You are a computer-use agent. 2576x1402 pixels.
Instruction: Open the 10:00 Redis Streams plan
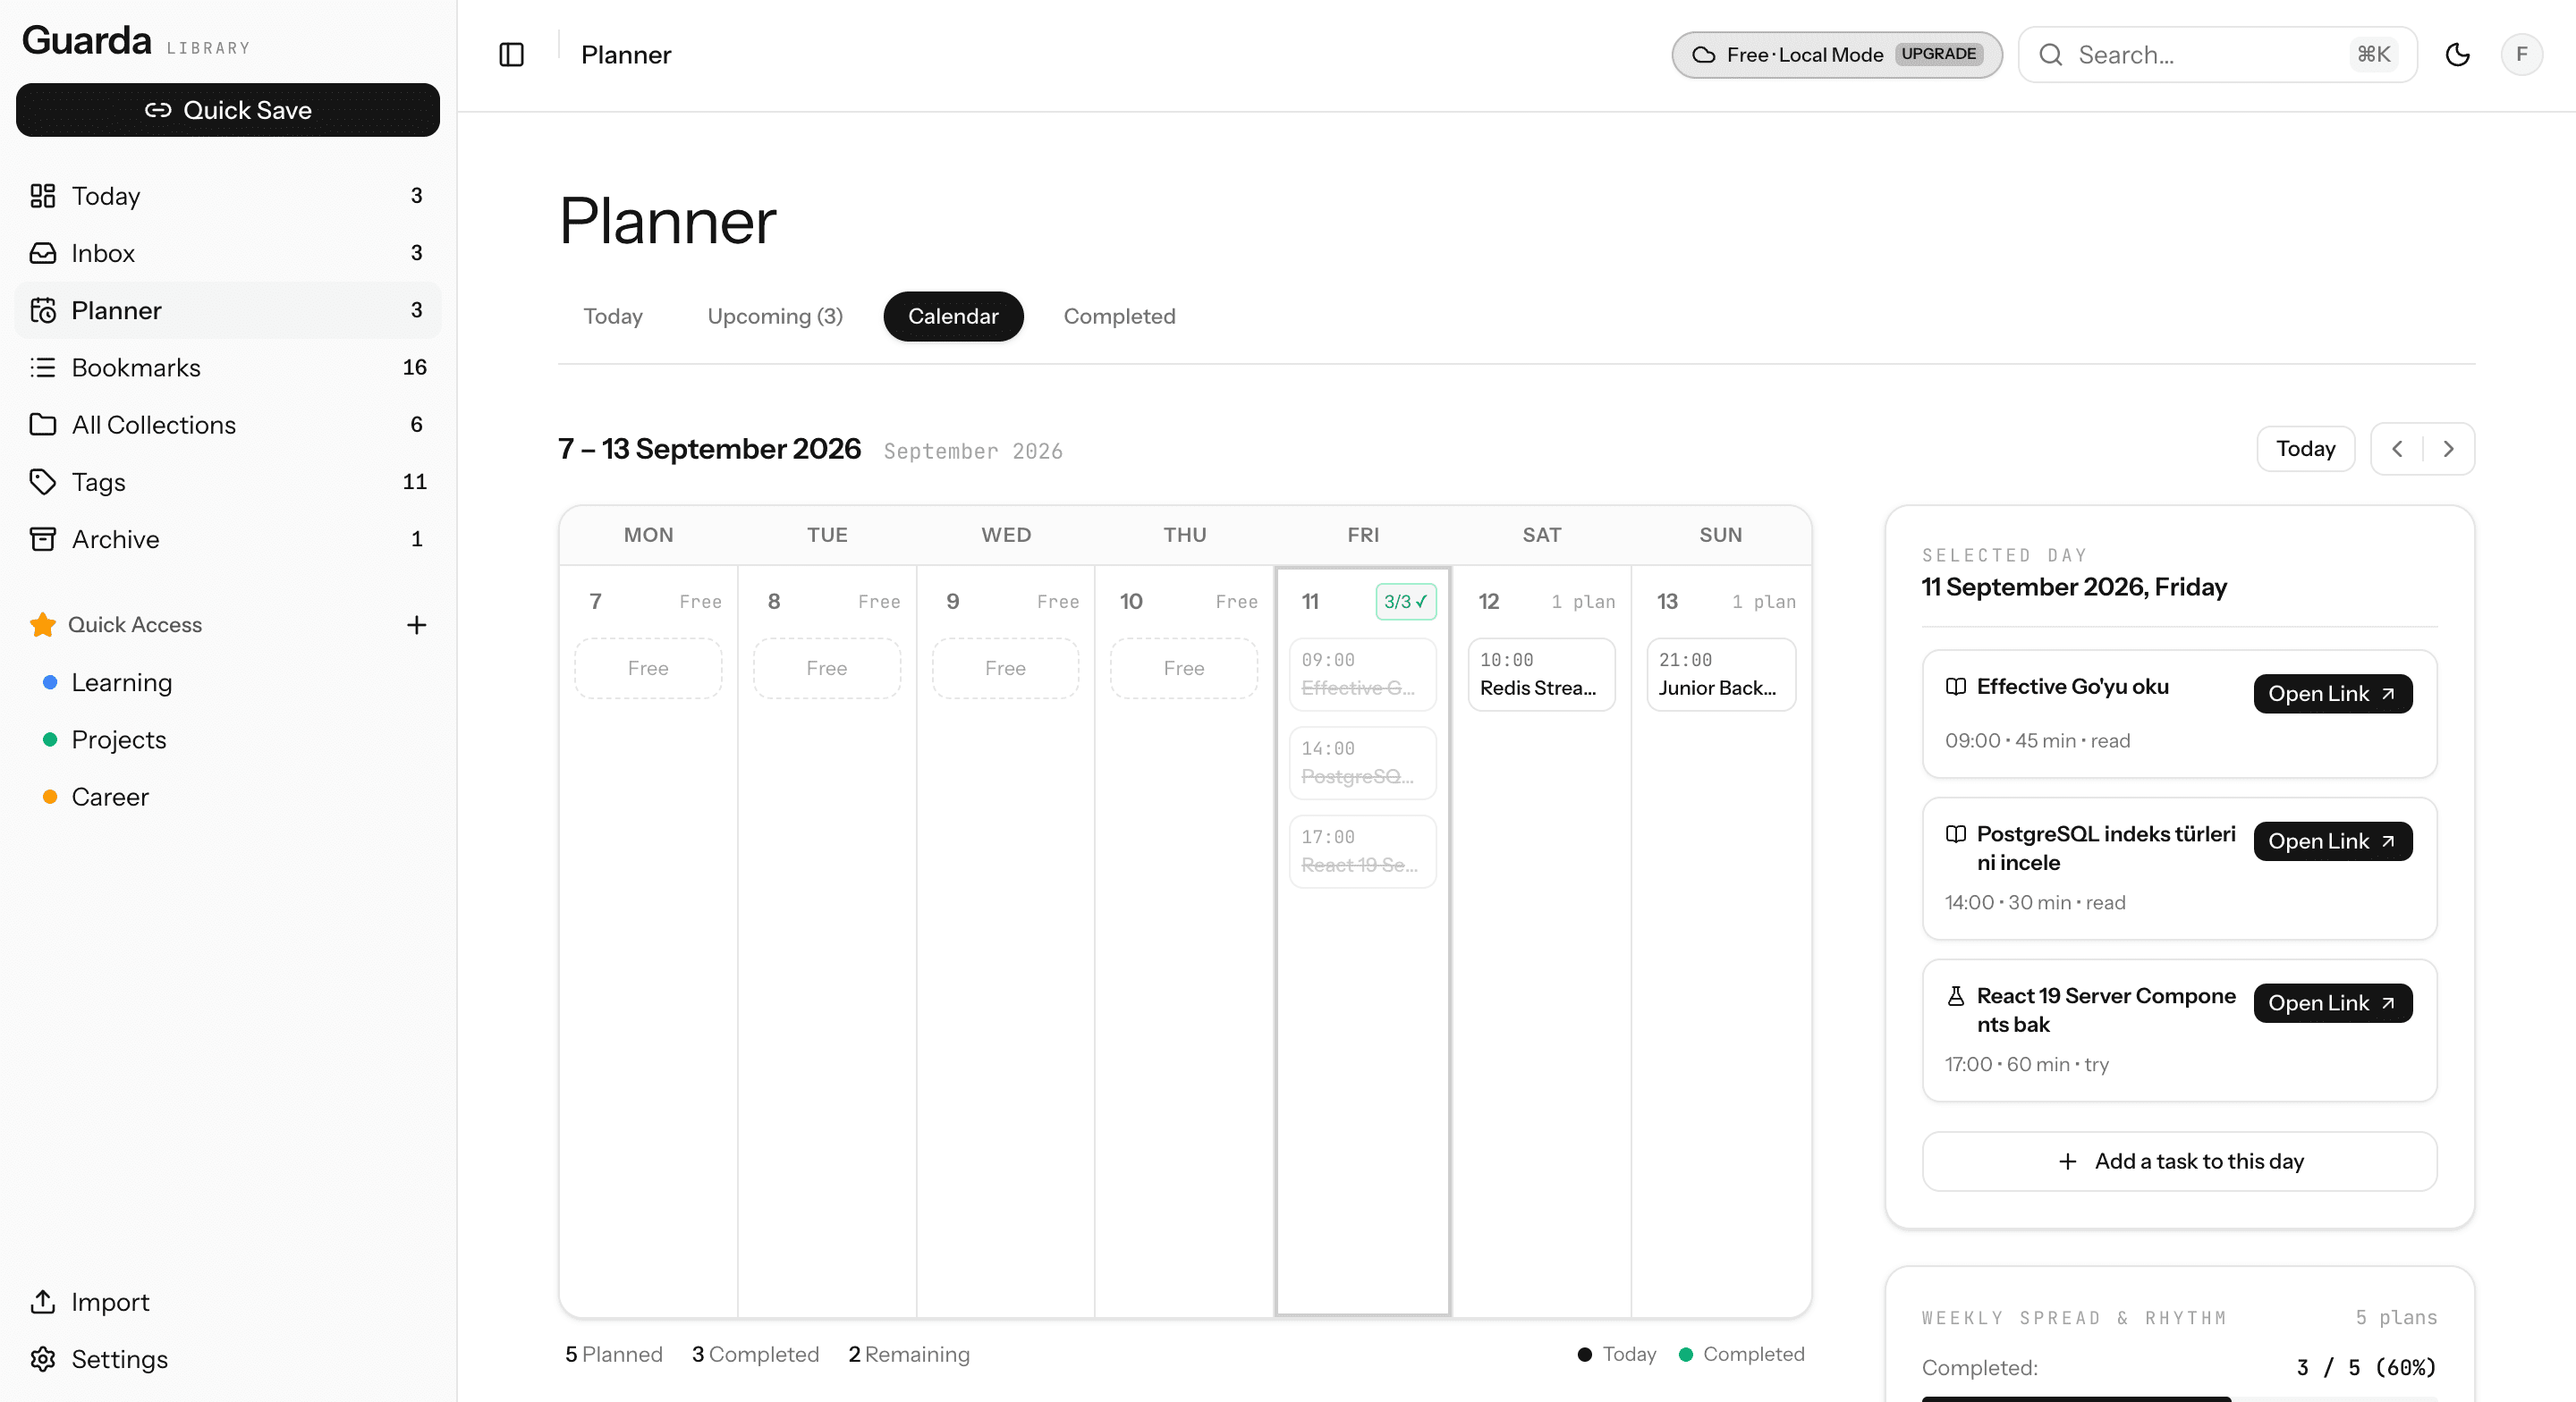tap(1541, 675)
